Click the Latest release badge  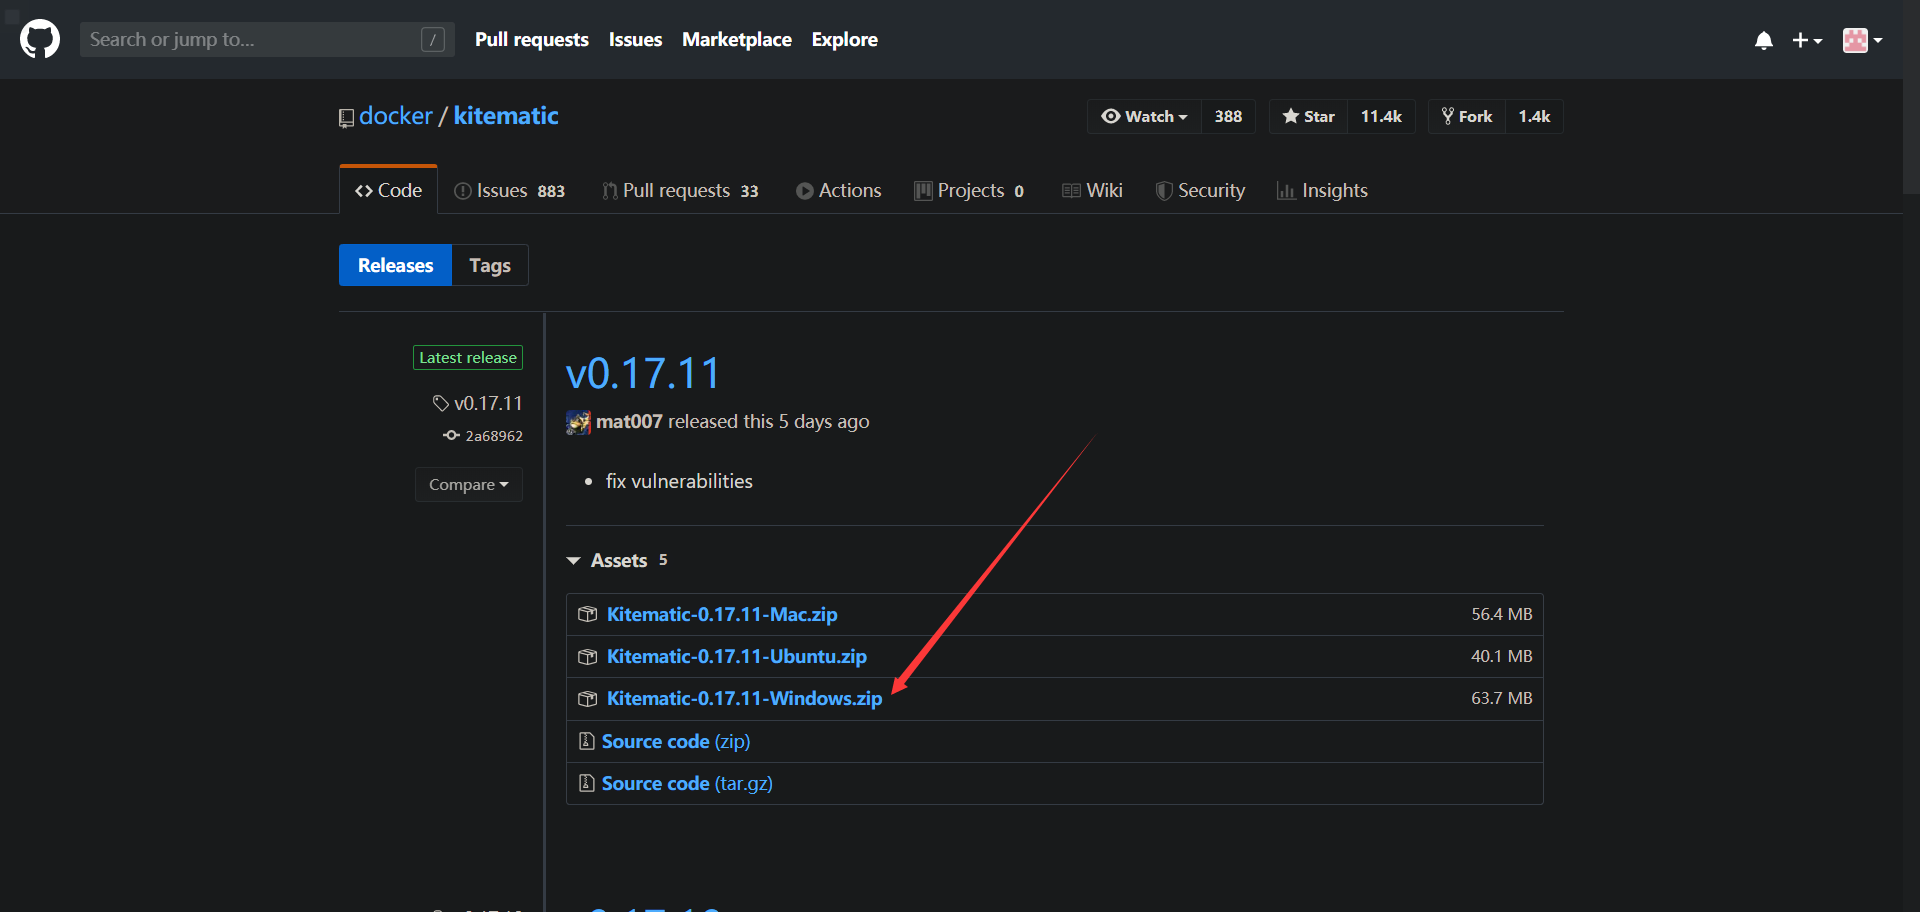pyautogui.click(x=468, y=357)
